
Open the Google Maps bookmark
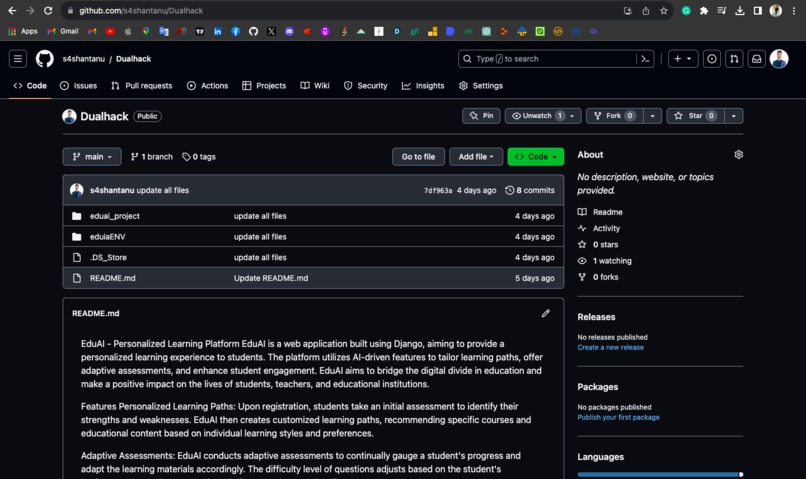click(146, 31)
